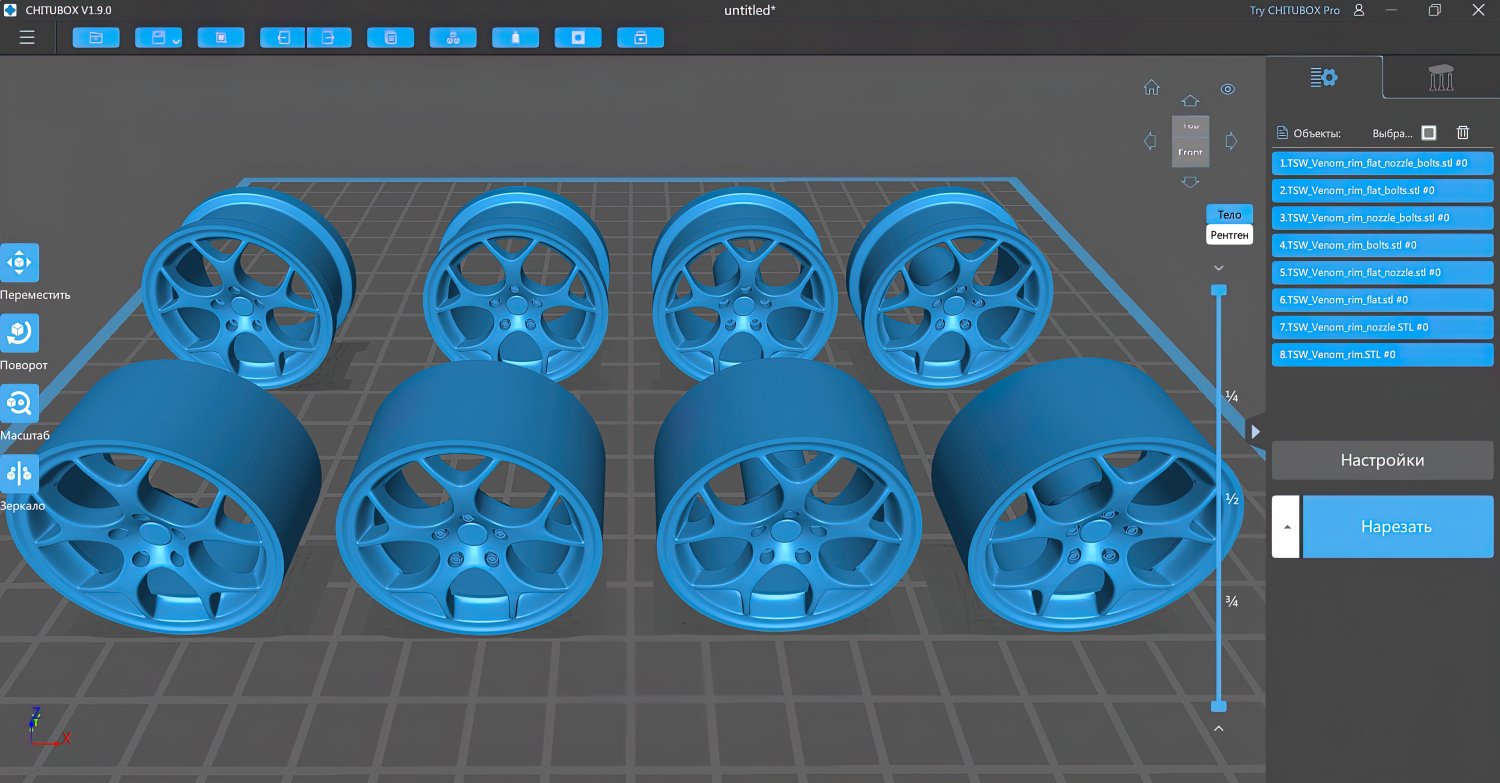Click the up chevron below the layer slider
This screenshot has height=783, width=1500.
coord(1218,728)
